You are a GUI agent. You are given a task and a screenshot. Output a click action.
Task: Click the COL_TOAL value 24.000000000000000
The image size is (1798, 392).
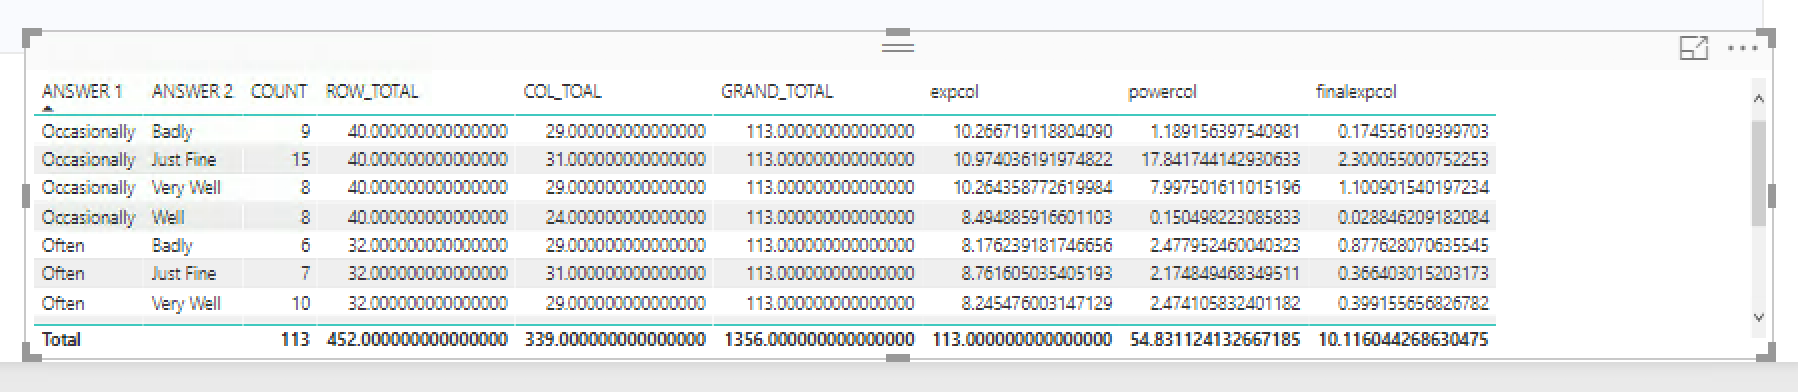[625, 217]
